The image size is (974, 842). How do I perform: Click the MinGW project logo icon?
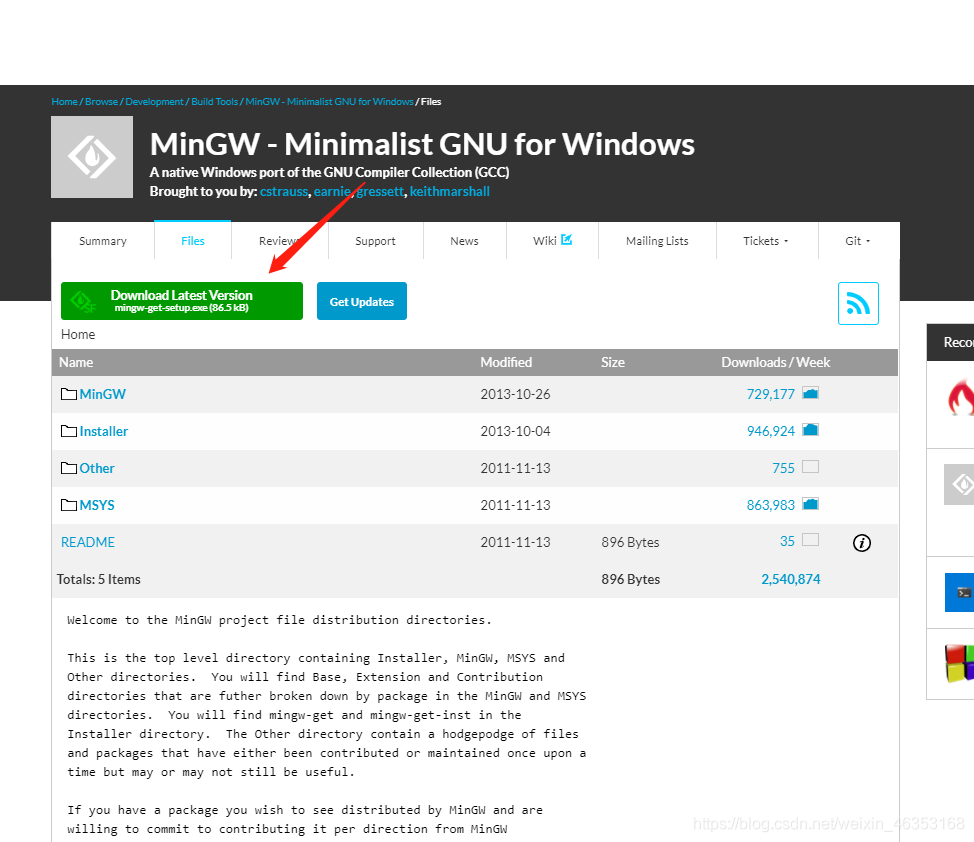tap(92, 157)
